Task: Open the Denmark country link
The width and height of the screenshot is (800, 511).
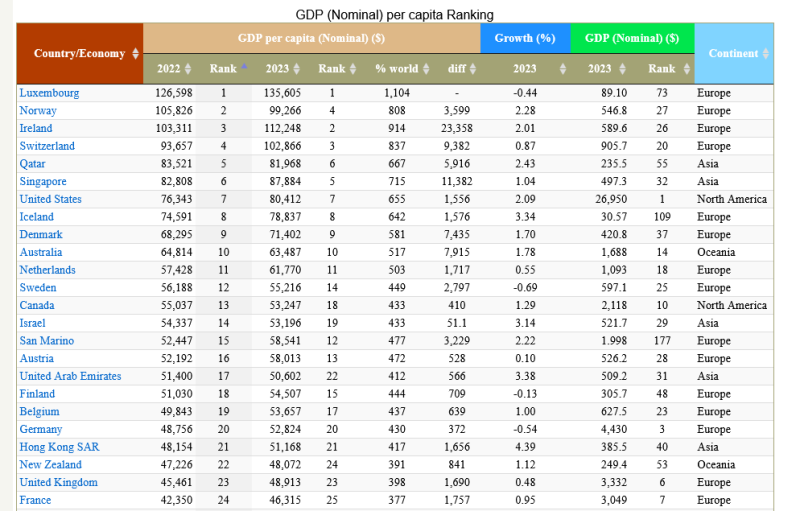Action: point(41,235)
